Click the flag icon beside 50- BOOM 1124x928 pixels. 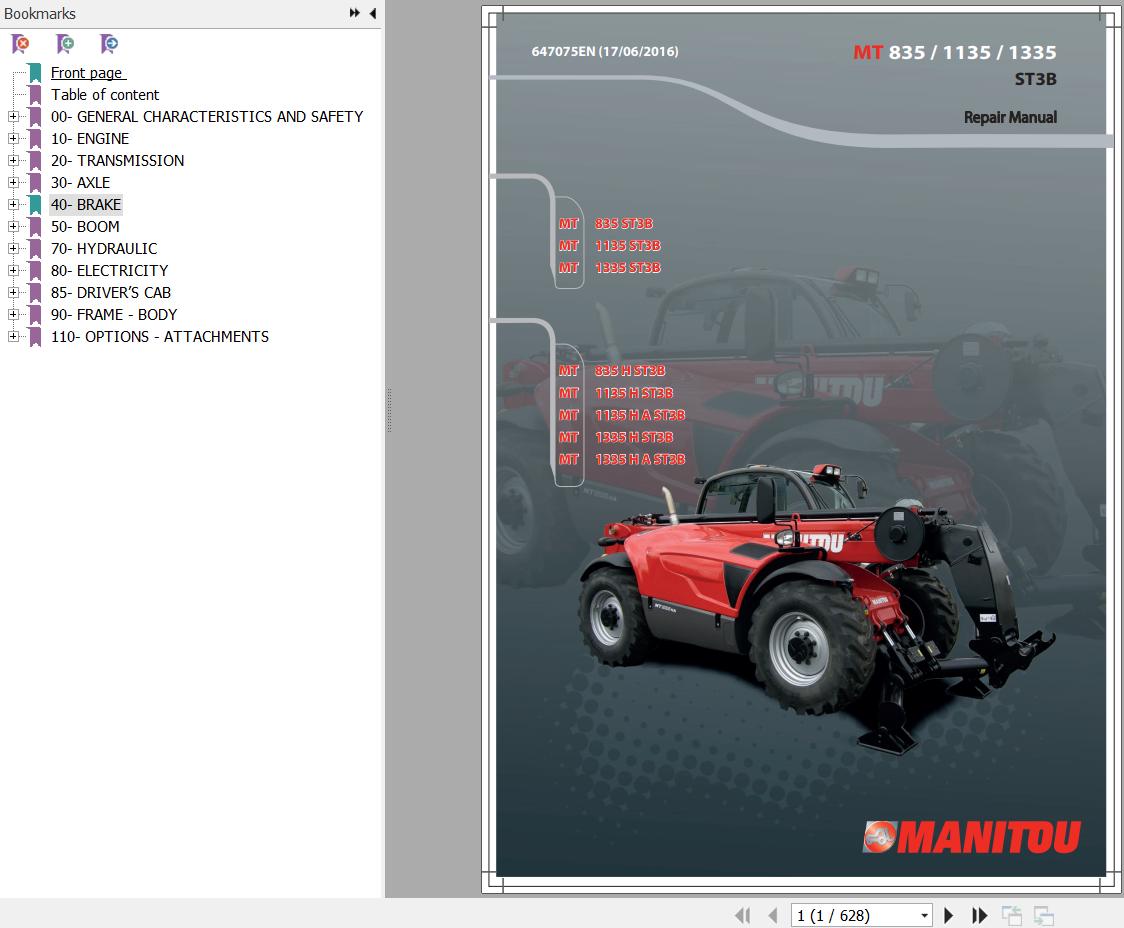[34, 226]
